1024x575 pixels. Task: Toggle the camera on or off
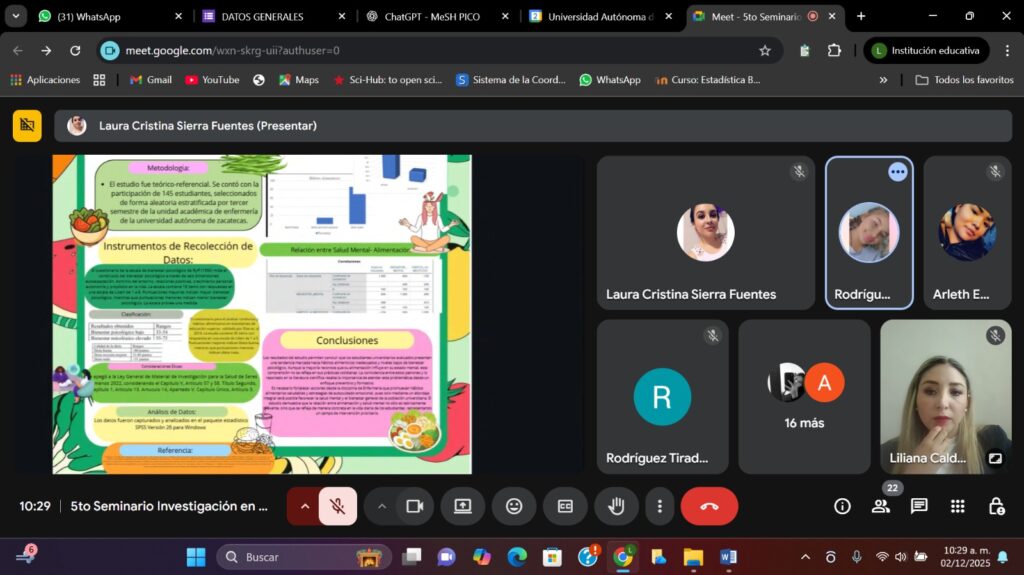[414, 506]
